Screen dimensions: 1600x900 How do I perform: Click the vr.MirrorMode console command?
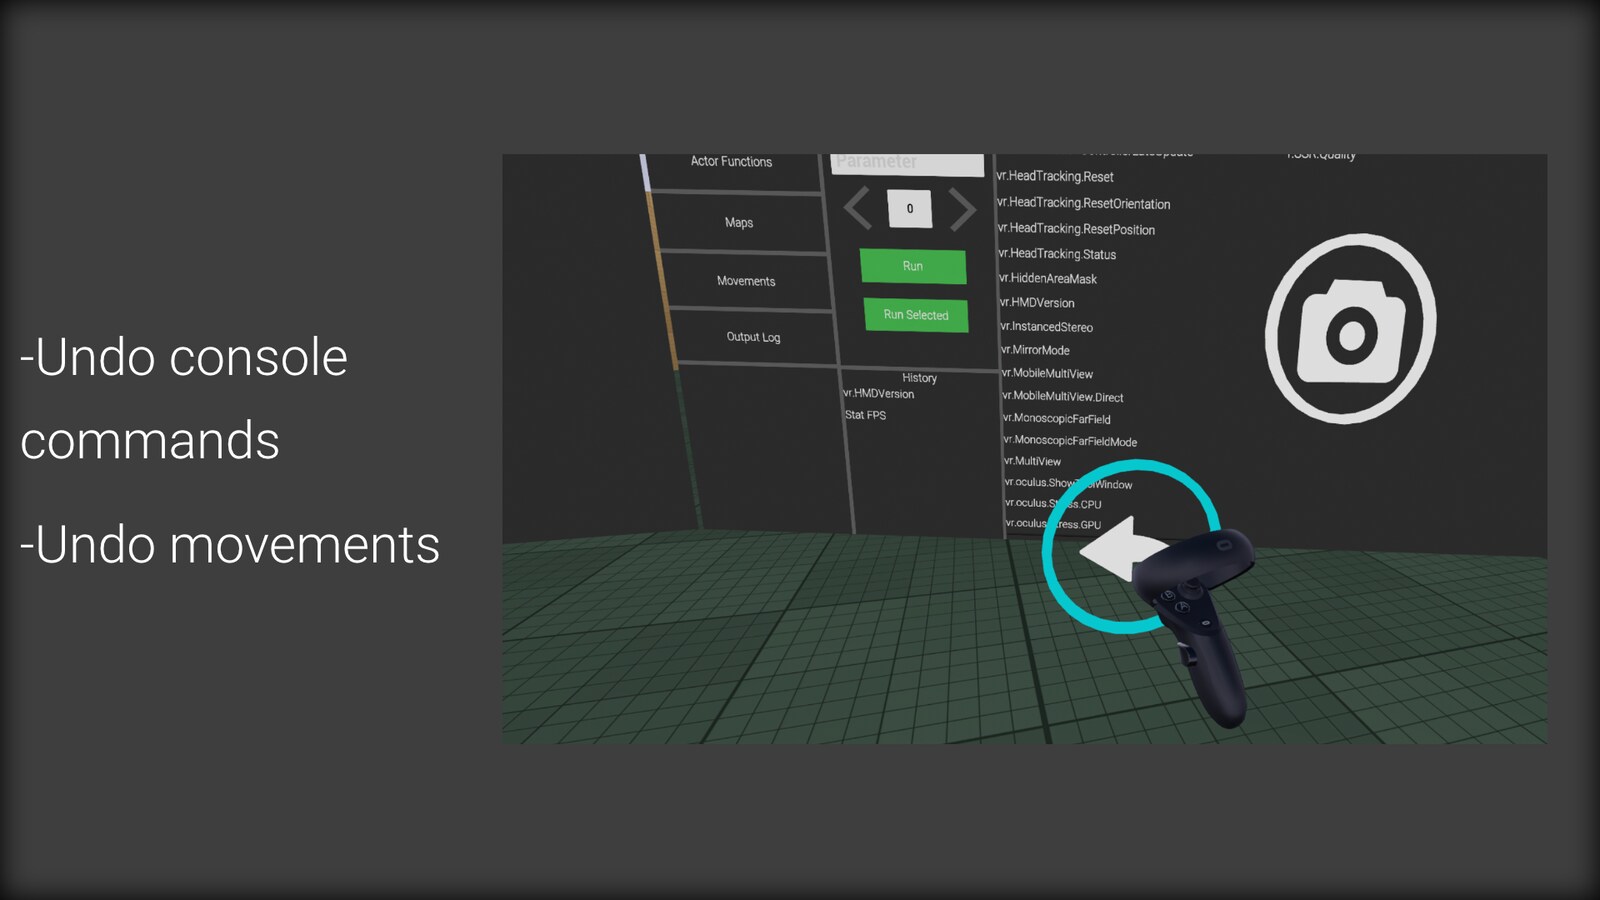[x=1036, y=350]
